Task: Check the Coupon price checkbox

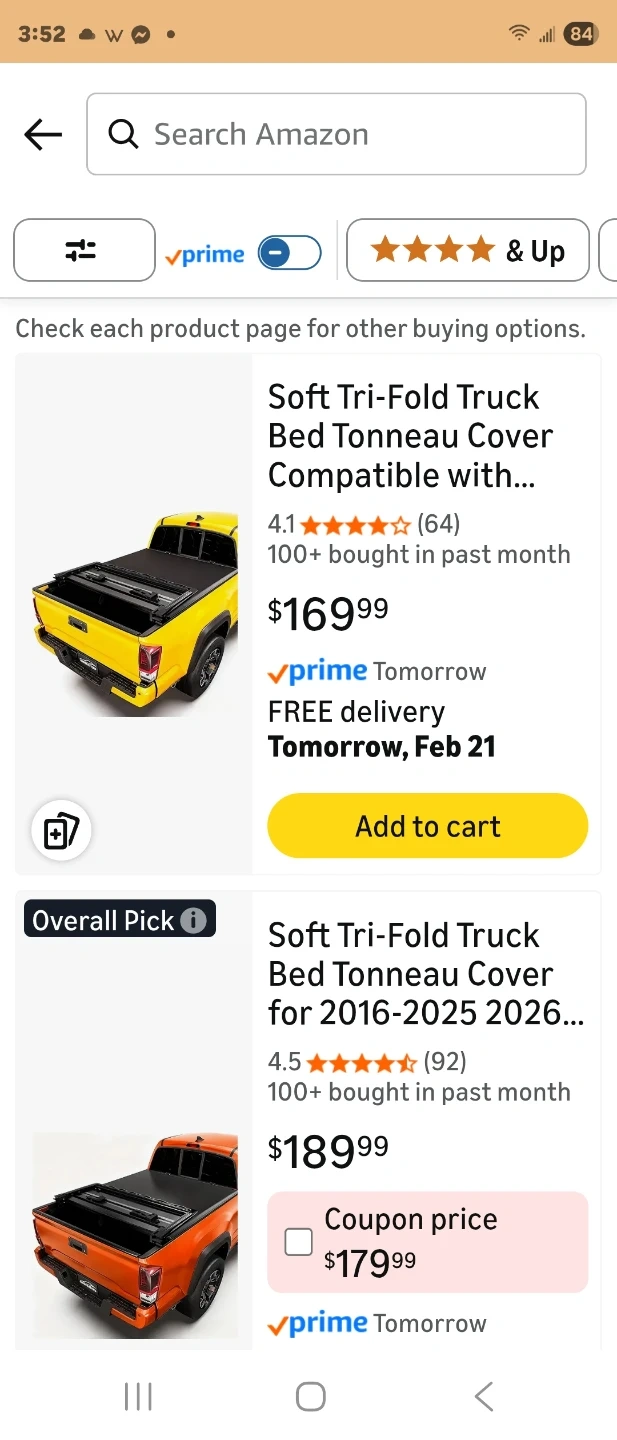Action: pos(298,1242)
